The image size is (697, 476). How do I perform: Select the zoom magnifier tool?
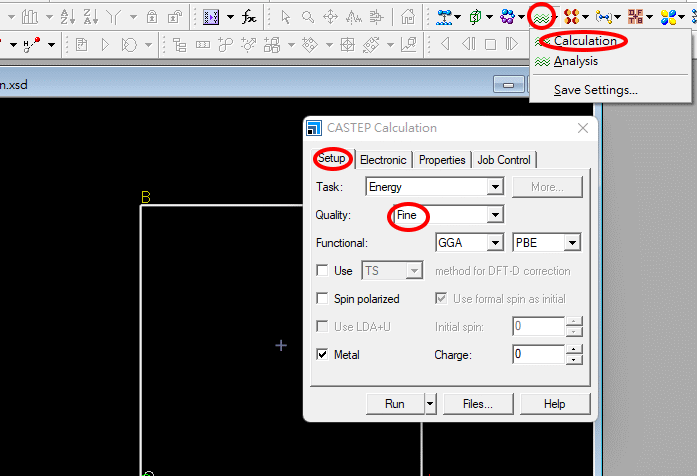pos(308,17)
